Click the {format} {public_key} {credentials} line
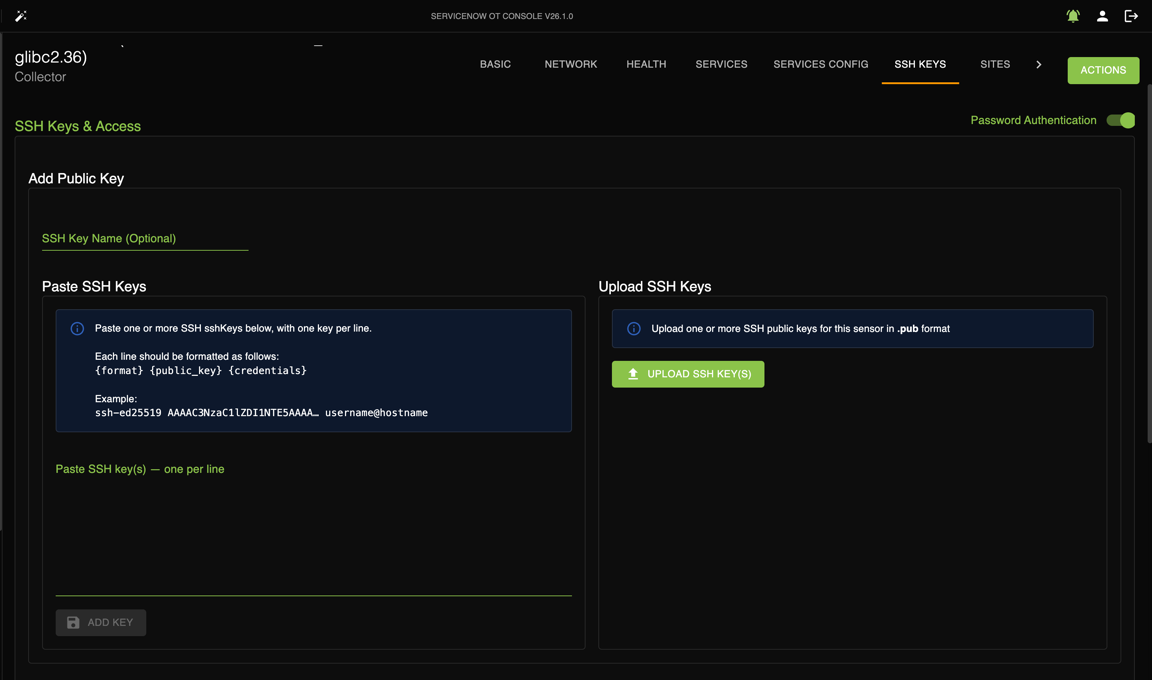Image resolution: width=1152 pixels, height=680 pixels. pyautogui.click(x=201, y=370)
